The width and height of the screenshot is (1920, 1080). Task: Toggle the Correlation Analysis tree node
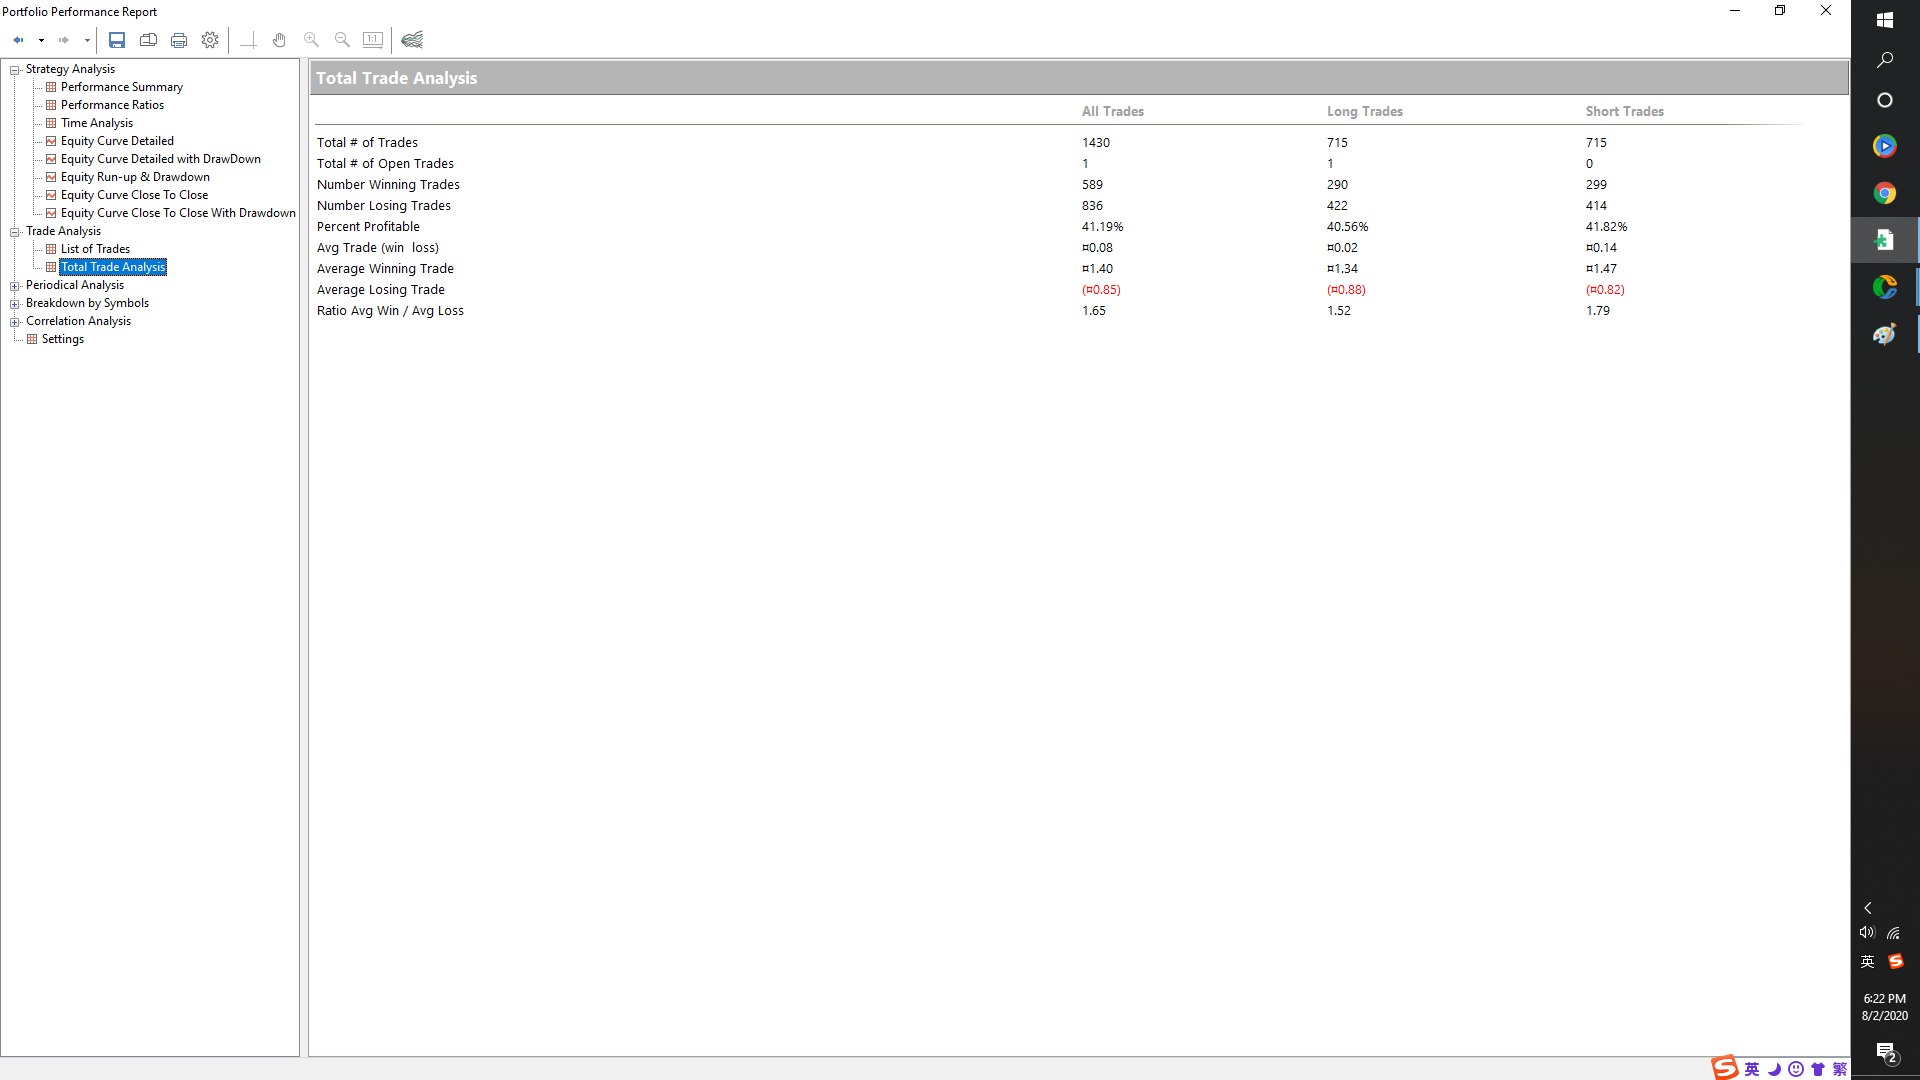(15, 322)
